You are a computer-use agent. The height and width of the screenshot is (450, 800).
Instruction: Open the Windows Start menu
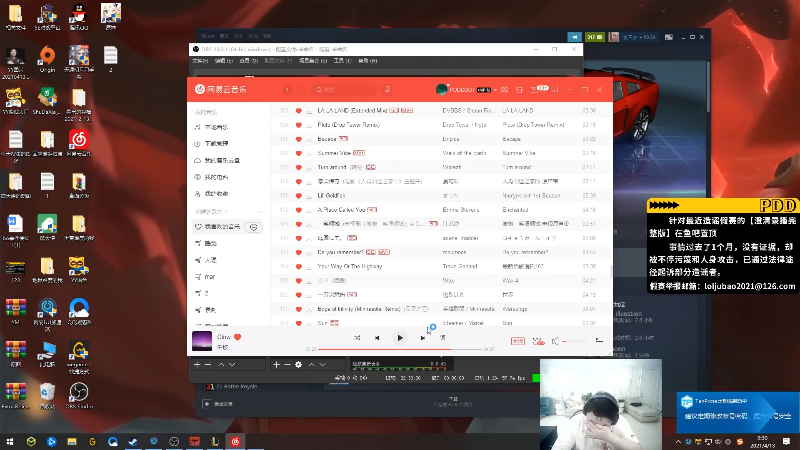(10, 441)
